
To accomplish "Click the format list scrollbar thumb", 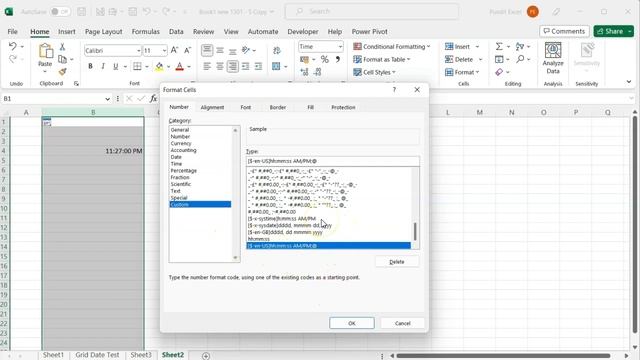I will click(x=415, y=231).
